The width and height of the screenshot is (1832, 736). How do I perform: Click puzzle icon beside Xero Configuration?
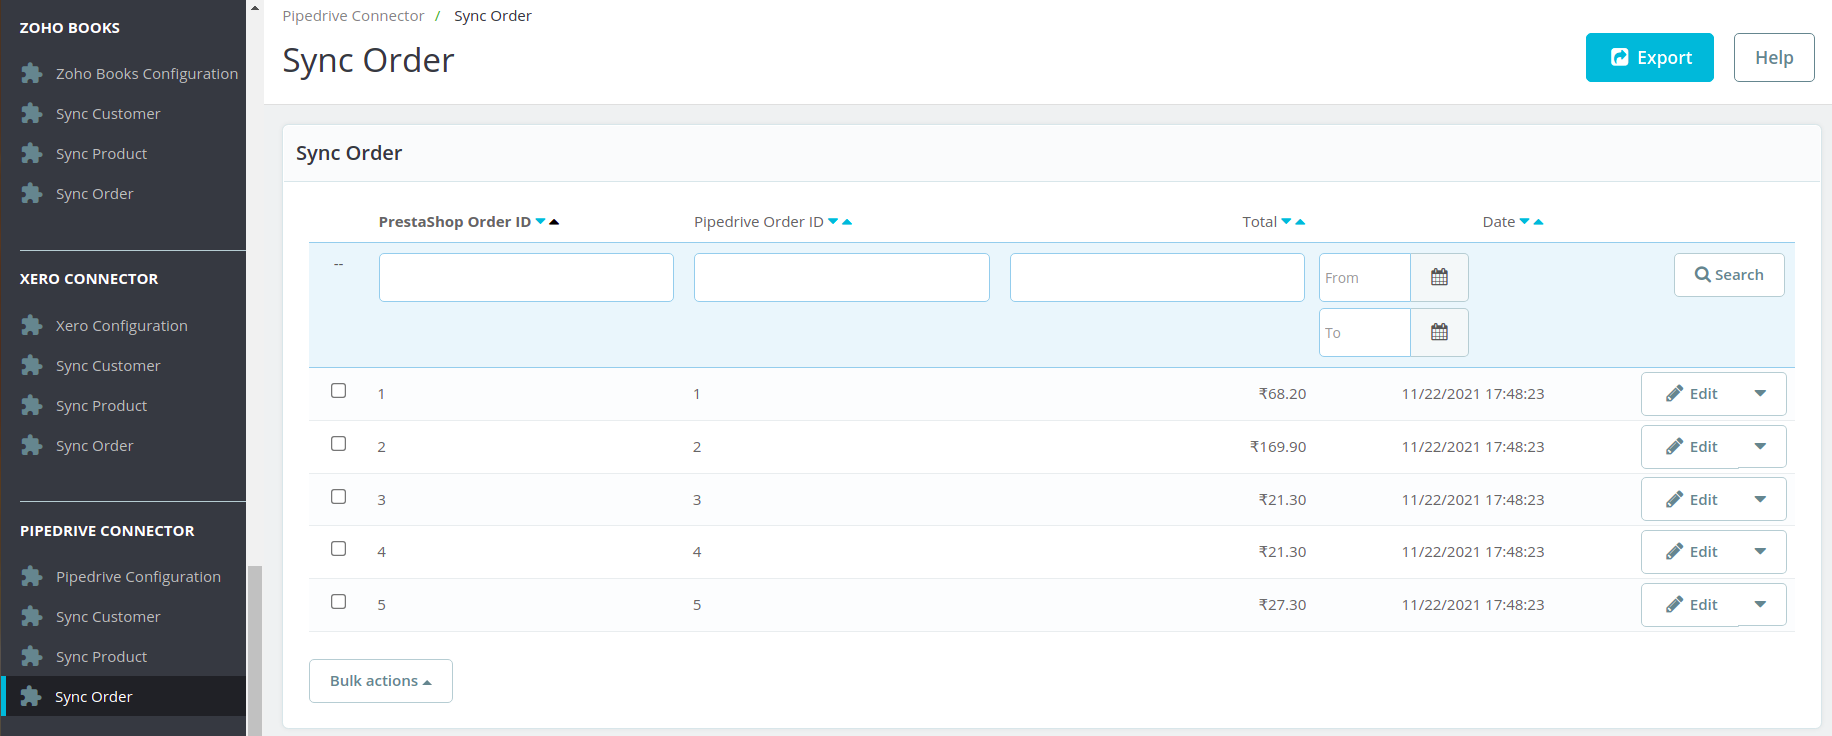tap(32, 325)
